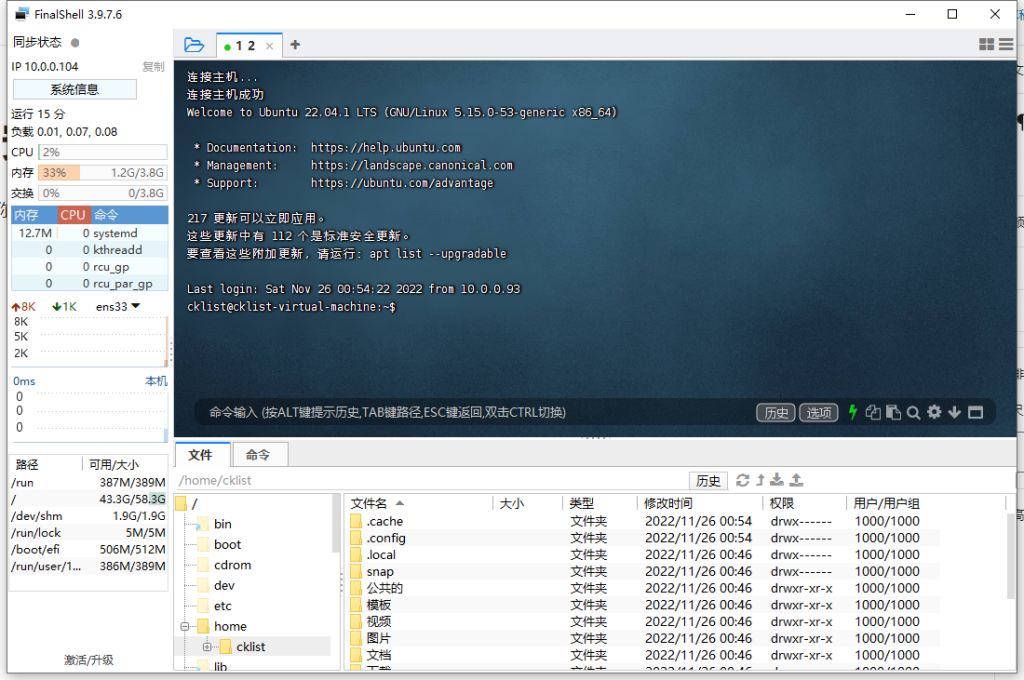The image size is (1024, 680).
Task: Open command history button in terminal bar
Action: (x=776, y=413)
